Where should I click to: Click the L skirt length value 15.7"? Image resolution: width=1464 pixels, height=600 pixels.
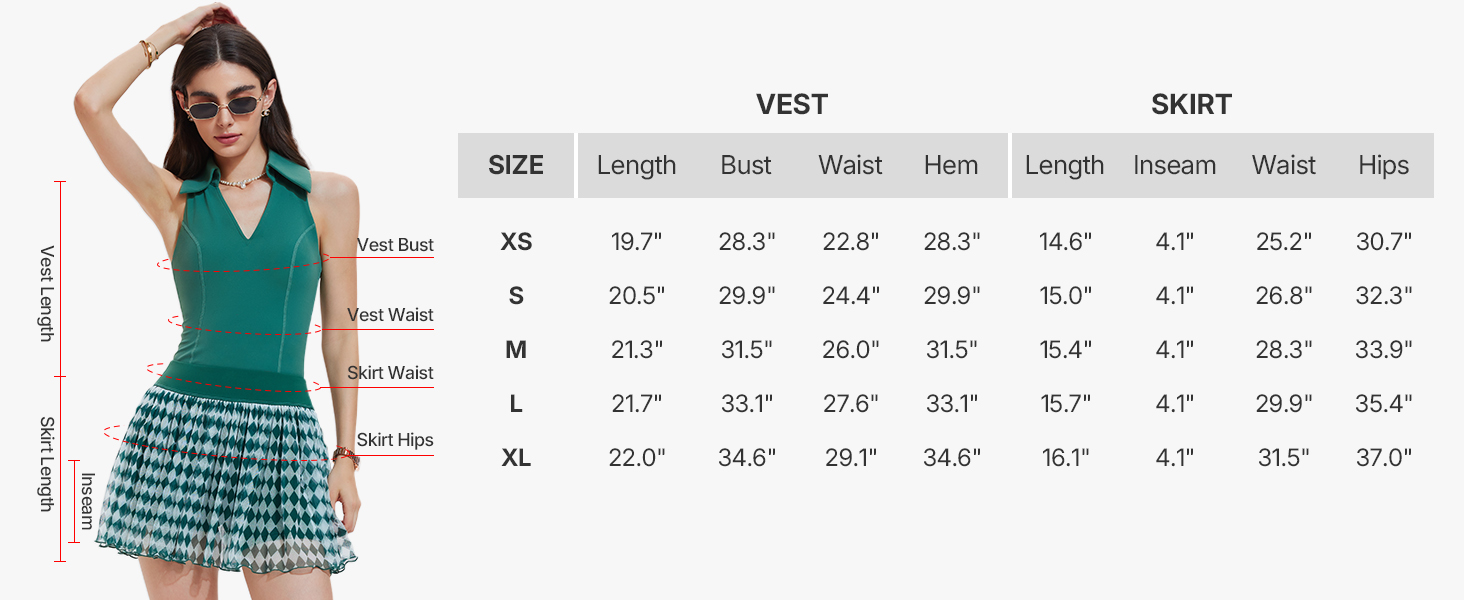(x=1065, y=404)
